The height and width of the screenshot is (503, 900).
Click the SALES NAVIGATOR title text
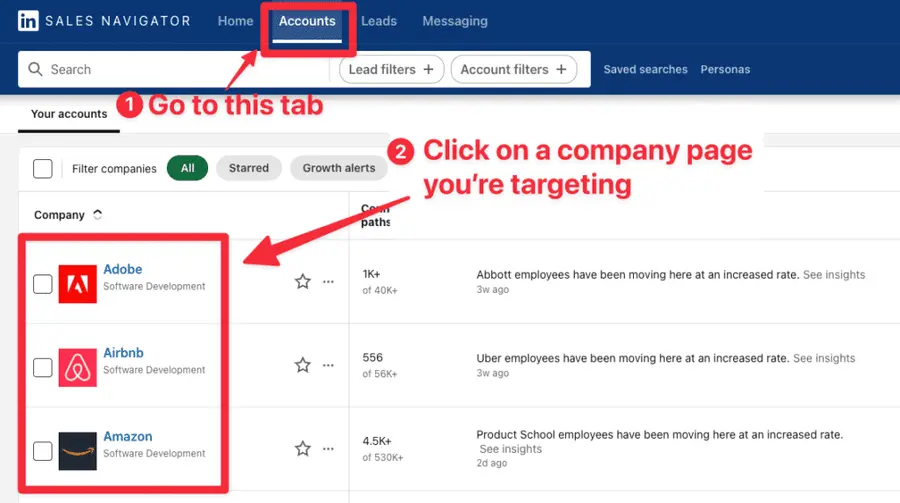(118, 21)
